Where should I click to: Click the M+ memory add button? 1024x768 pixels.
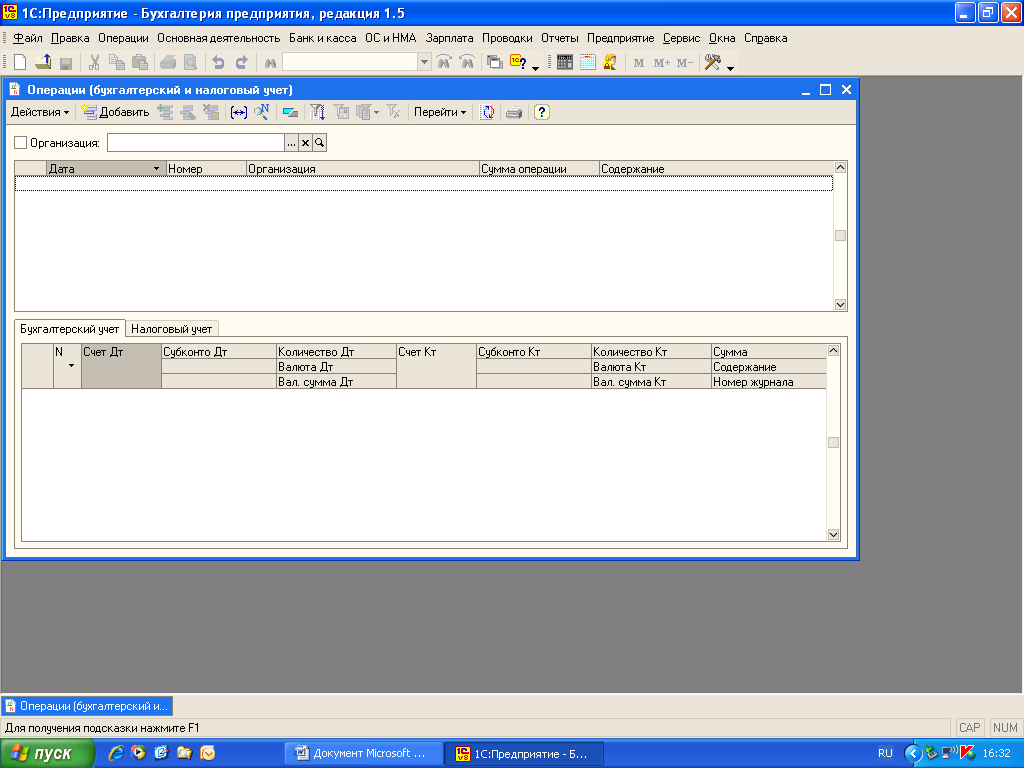pyautogui.click(x=662, y=63)
